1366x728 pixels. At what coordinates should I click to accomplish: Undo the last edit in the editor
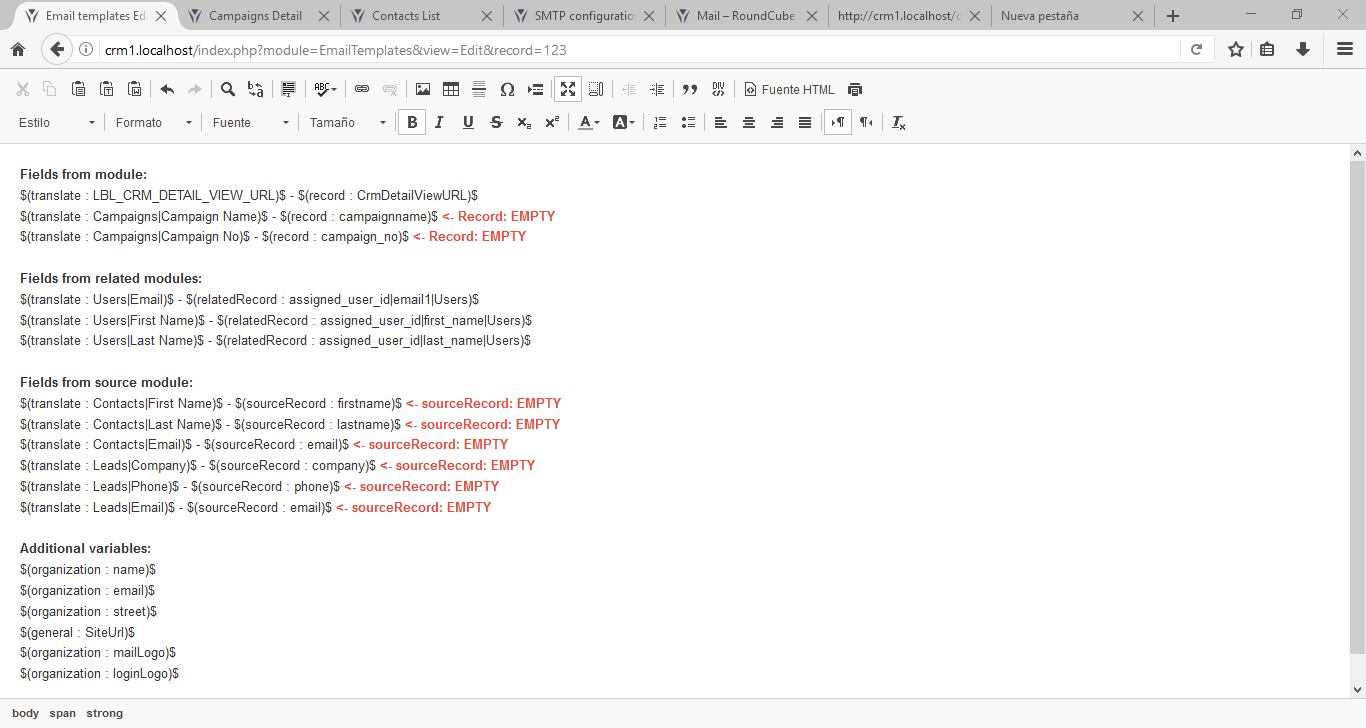tap(167, 89)
